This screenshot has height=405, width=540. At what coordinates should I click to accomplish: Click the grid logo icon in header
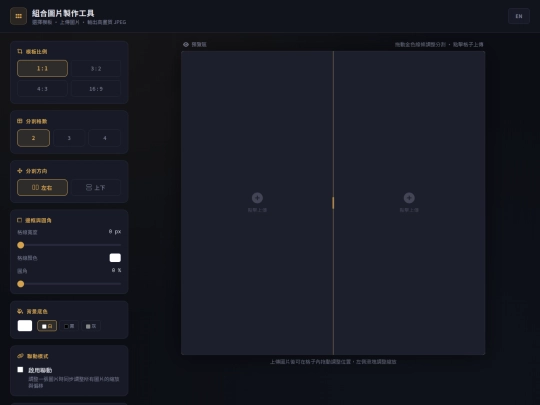coord(19,16)
